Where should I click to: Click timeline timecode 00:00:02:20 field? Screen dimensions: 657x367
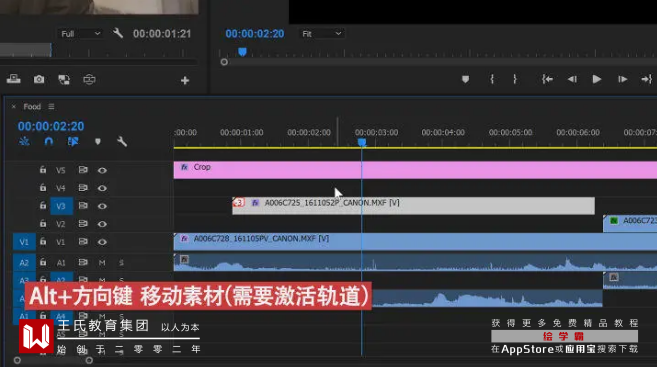pyautogui.click(x=51, y=126)
